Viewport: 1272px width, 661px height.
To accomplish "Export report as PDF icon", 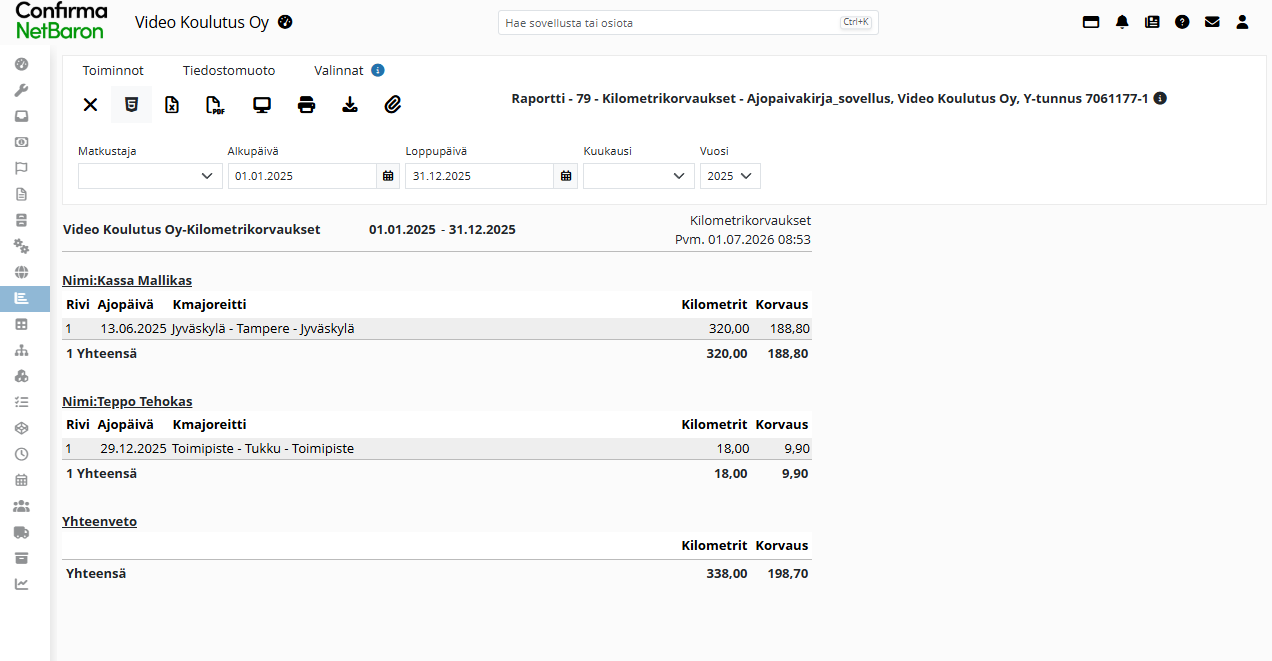I will point(215,105).
